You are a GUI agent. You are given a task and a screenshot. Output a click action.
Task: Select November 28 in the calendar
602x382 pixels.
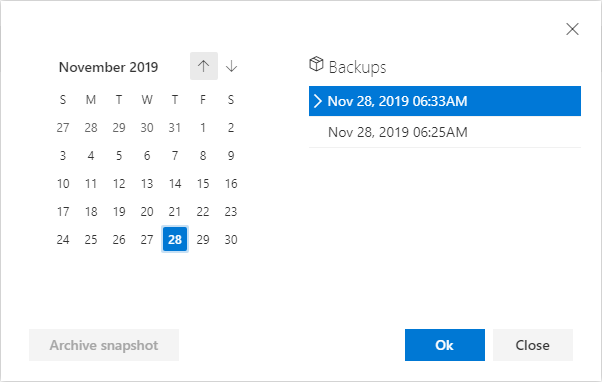pos(175,239)
